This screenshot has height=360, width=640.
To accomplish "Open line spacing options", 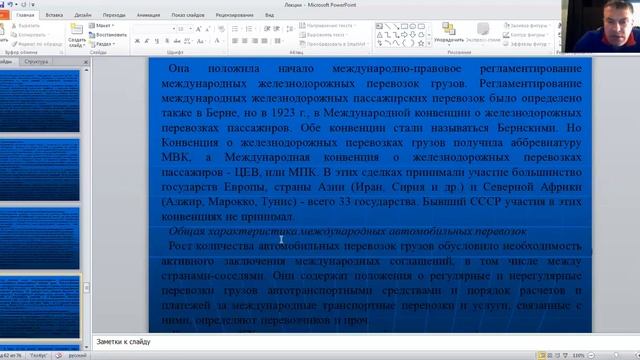I will [290, 29].
